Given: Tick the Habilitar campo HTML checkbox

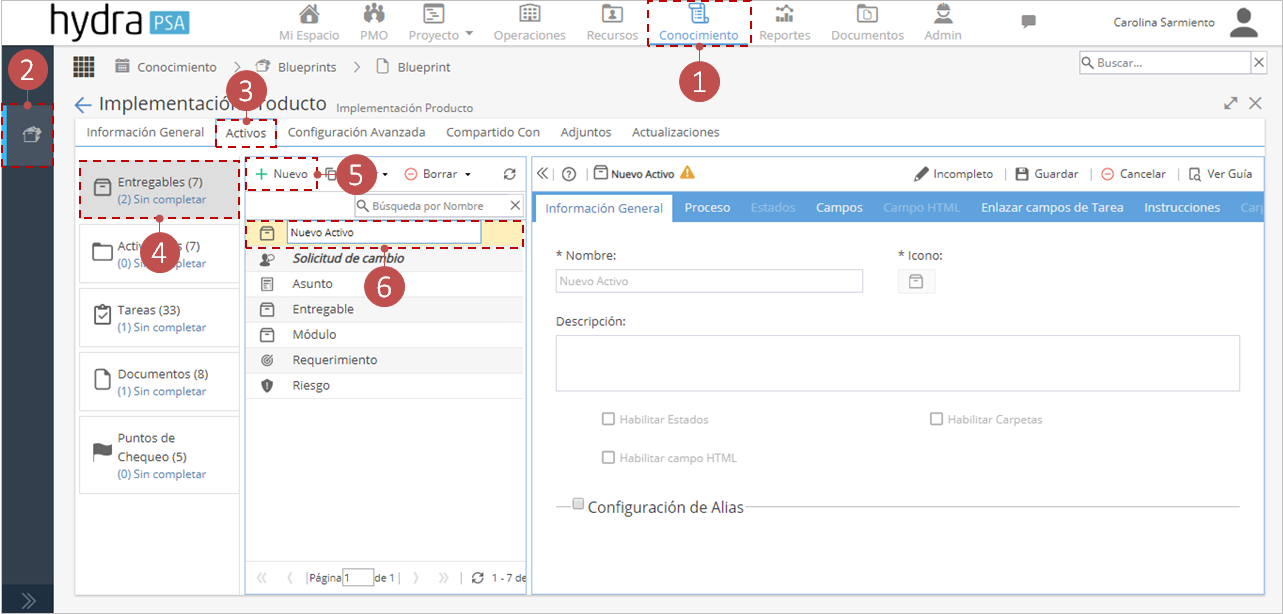Looking at the screenshot, I should click(x=608, y=458).
